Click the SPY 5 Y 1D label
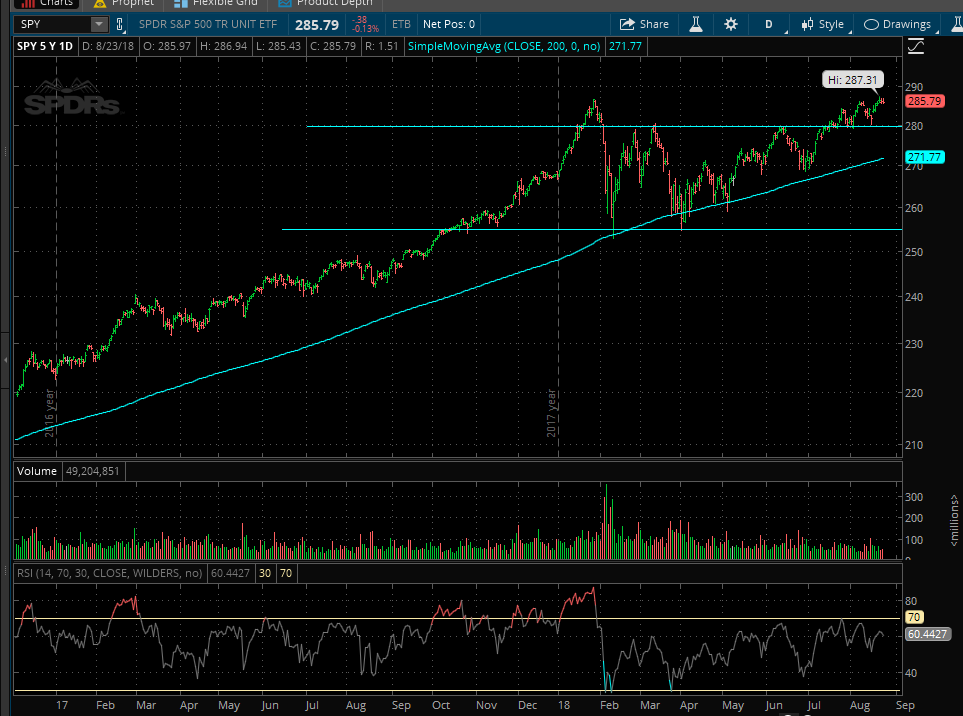 (x=45, y=46)
